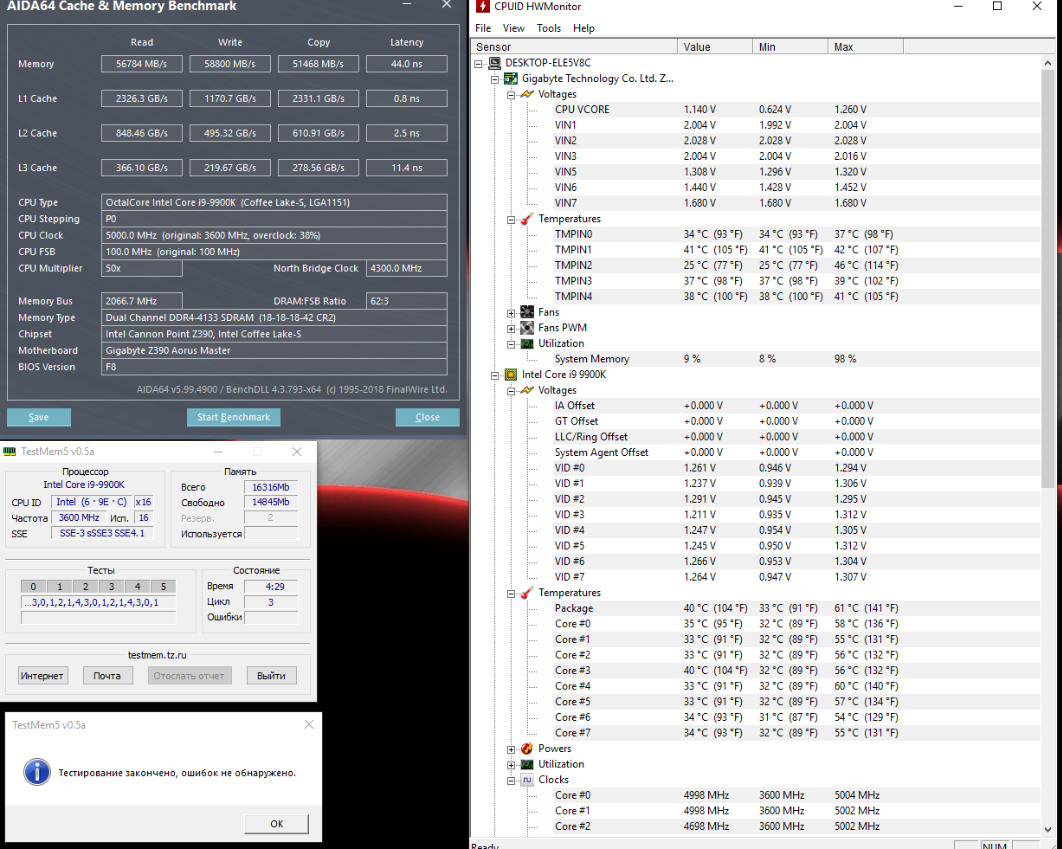The height and width of the screenshot is (849, 1062).
Task: Click the DESKTOP-ELE5V8C computer icon
Action: (x=494, y=63)
